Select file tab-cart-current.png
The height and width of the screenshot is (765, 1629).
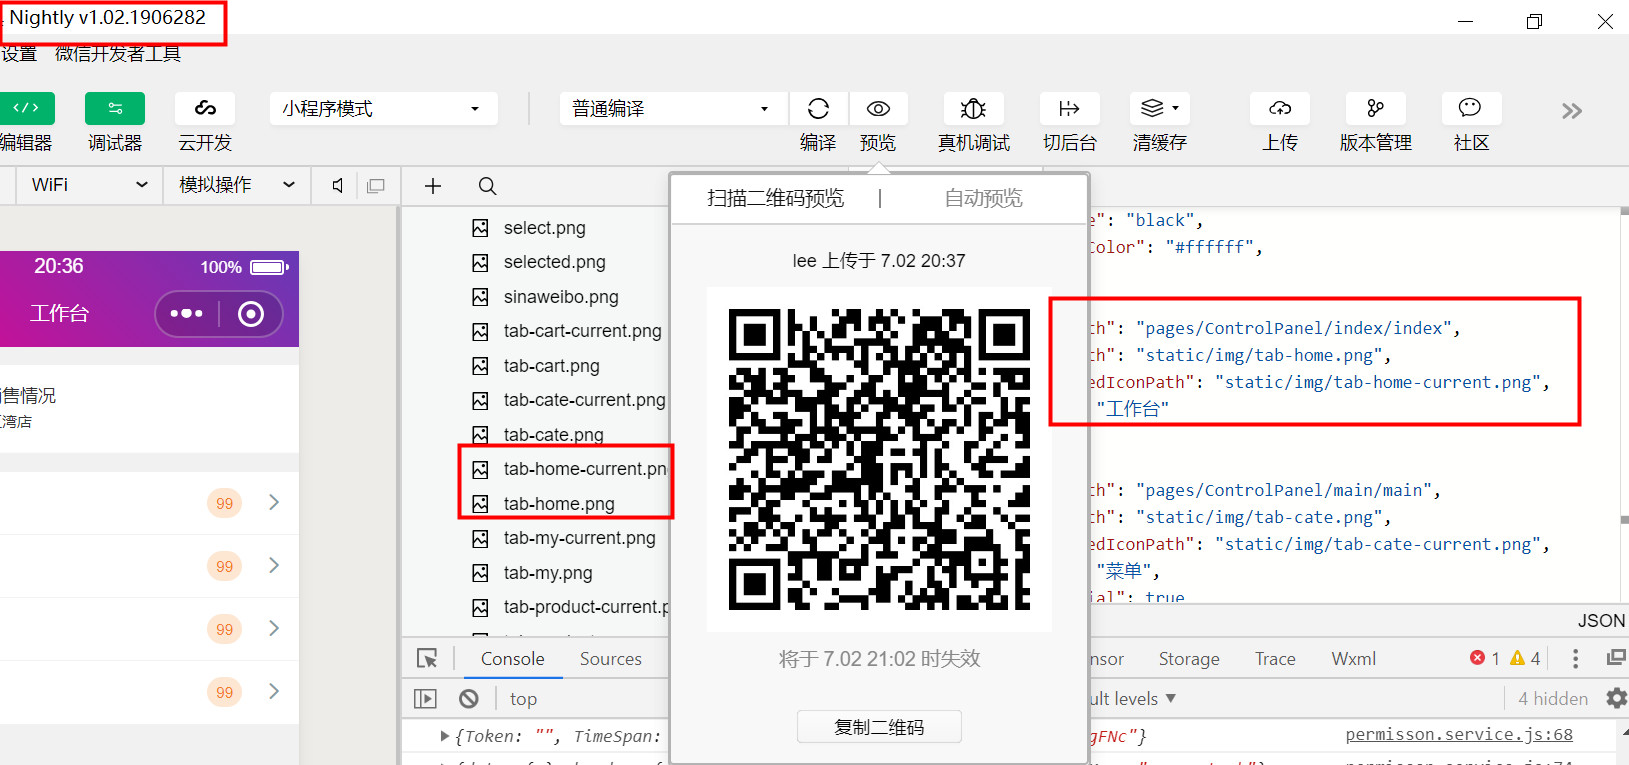[x=582, y=331]
